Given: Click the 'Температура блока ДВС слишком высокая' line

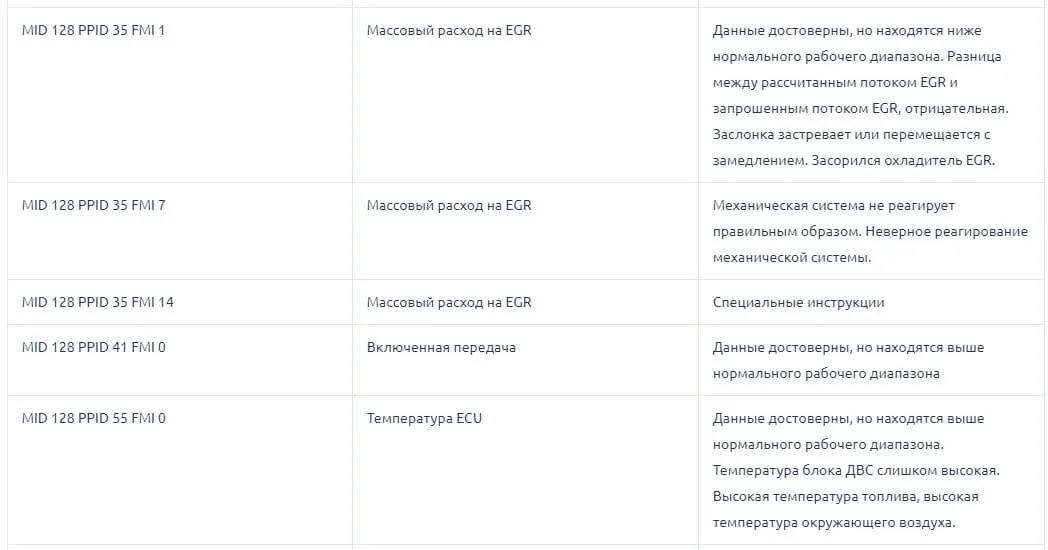Looking at the screenshot, I should pyautogui.click(x=856, y=470).
